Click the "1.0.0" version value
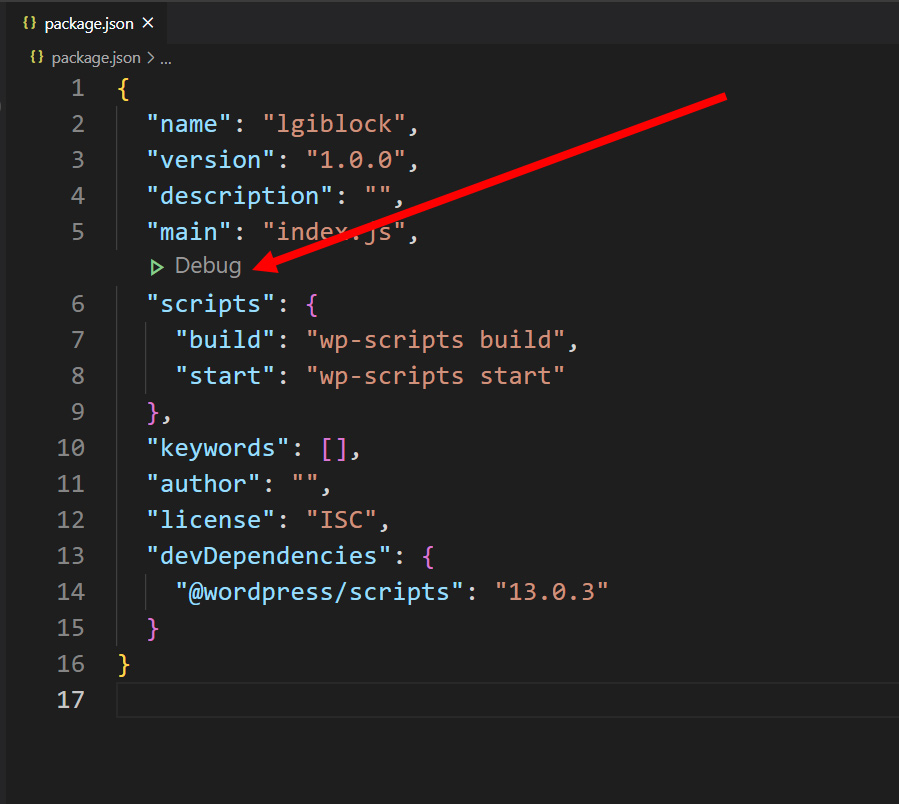 (x=355, y=160)
